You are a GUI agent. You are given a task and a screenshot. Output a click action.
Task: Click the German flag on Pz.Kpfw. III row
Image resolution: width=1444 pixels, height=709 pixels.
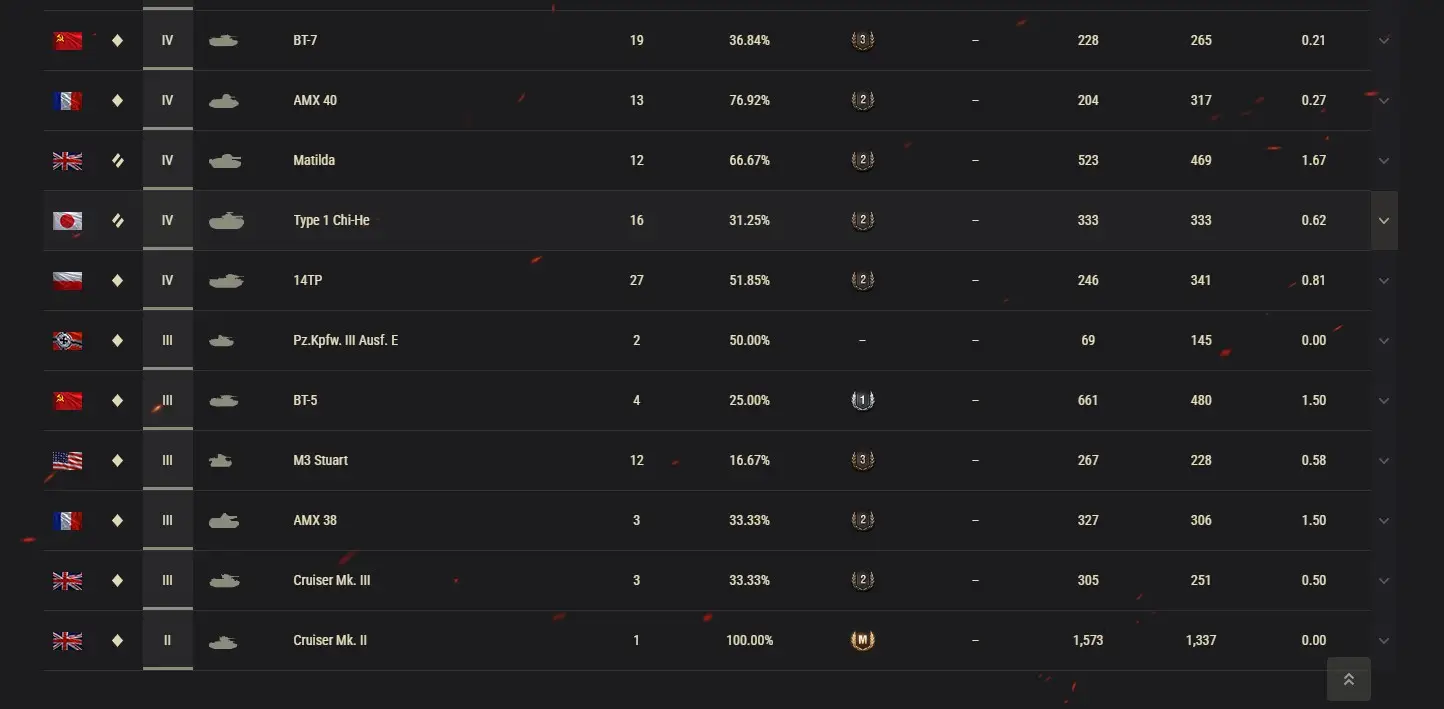coord(67,341)
